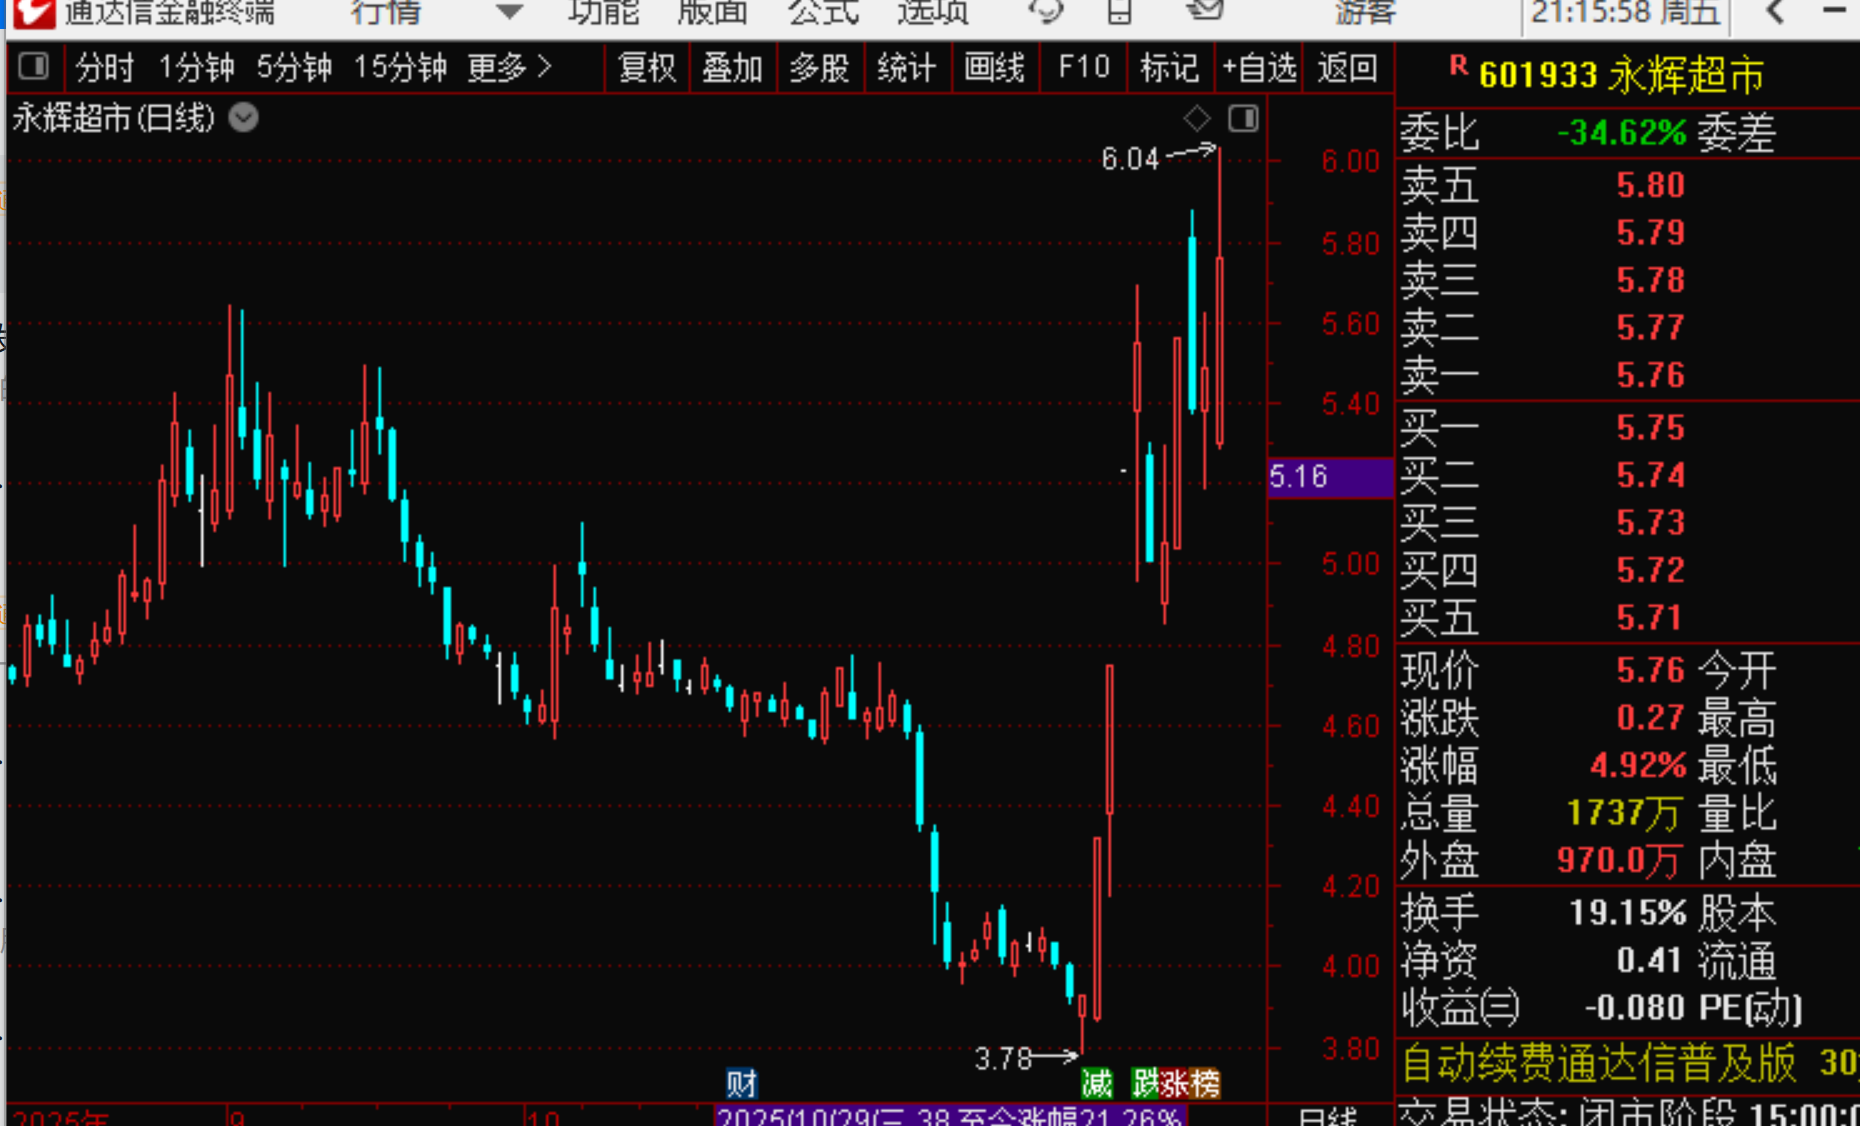Toggle the chart side panel icon
The image size is (1860, 1126).
pyautogui.click(x=1243, y=119)
